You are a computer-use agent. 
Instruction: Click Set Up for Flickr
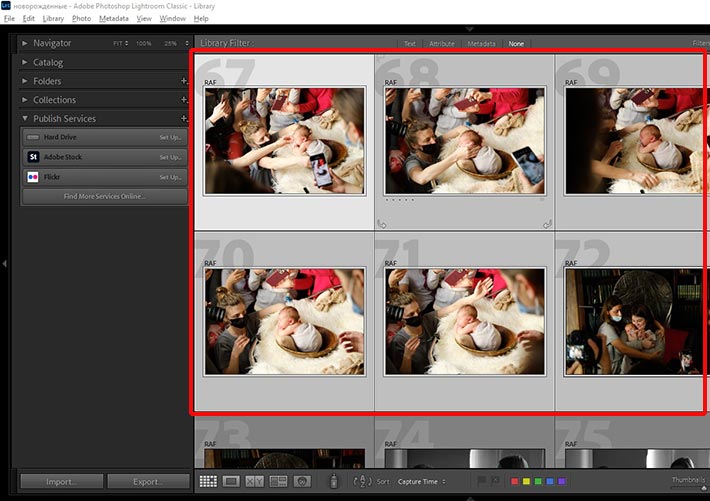170,177
